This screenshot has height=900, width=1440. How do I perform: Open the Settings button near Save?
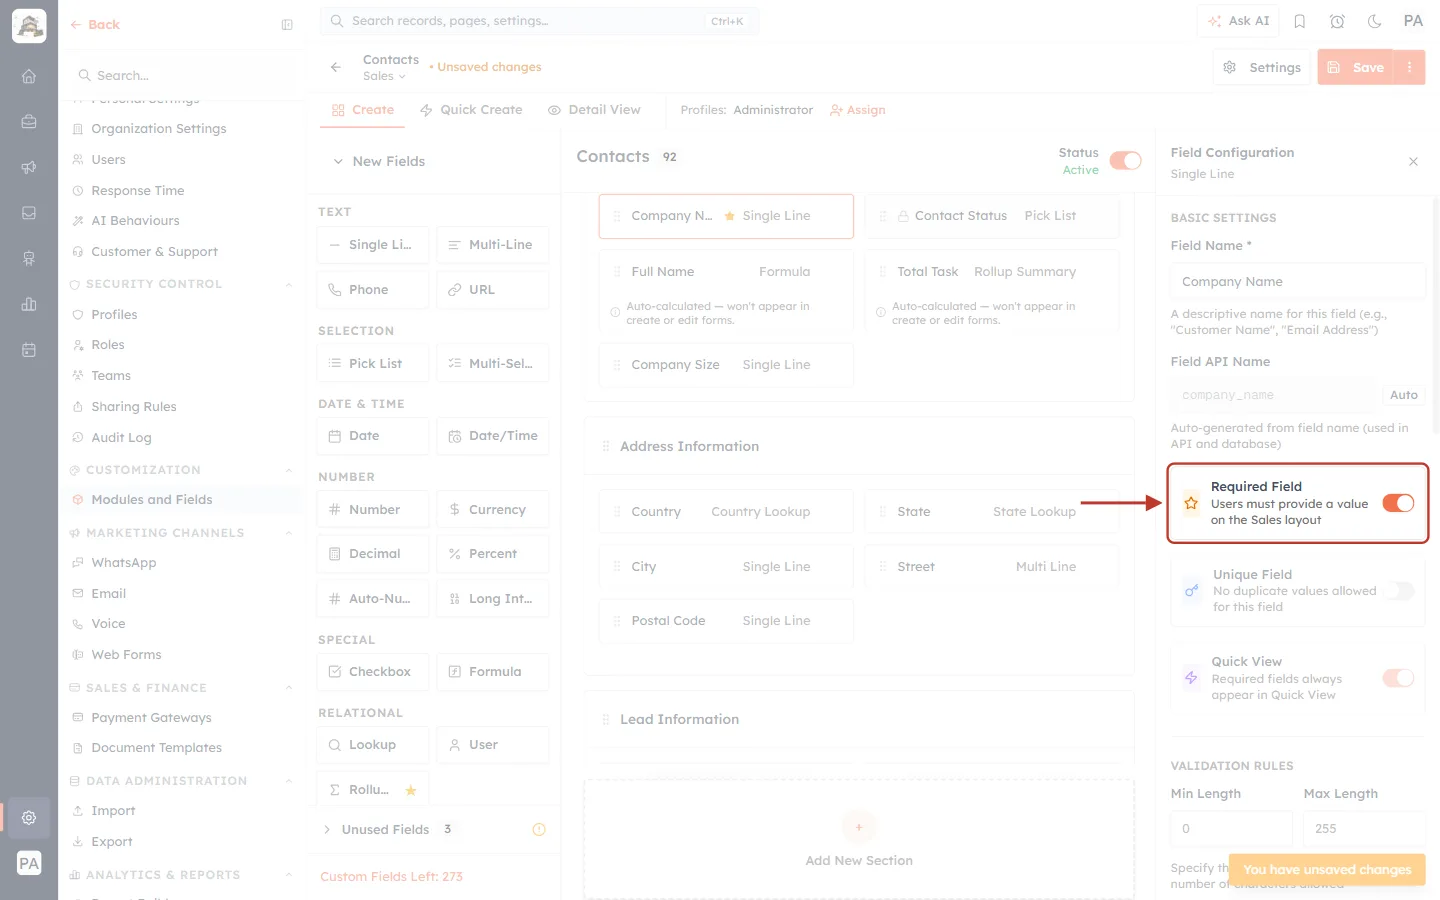click(1262, 67)
